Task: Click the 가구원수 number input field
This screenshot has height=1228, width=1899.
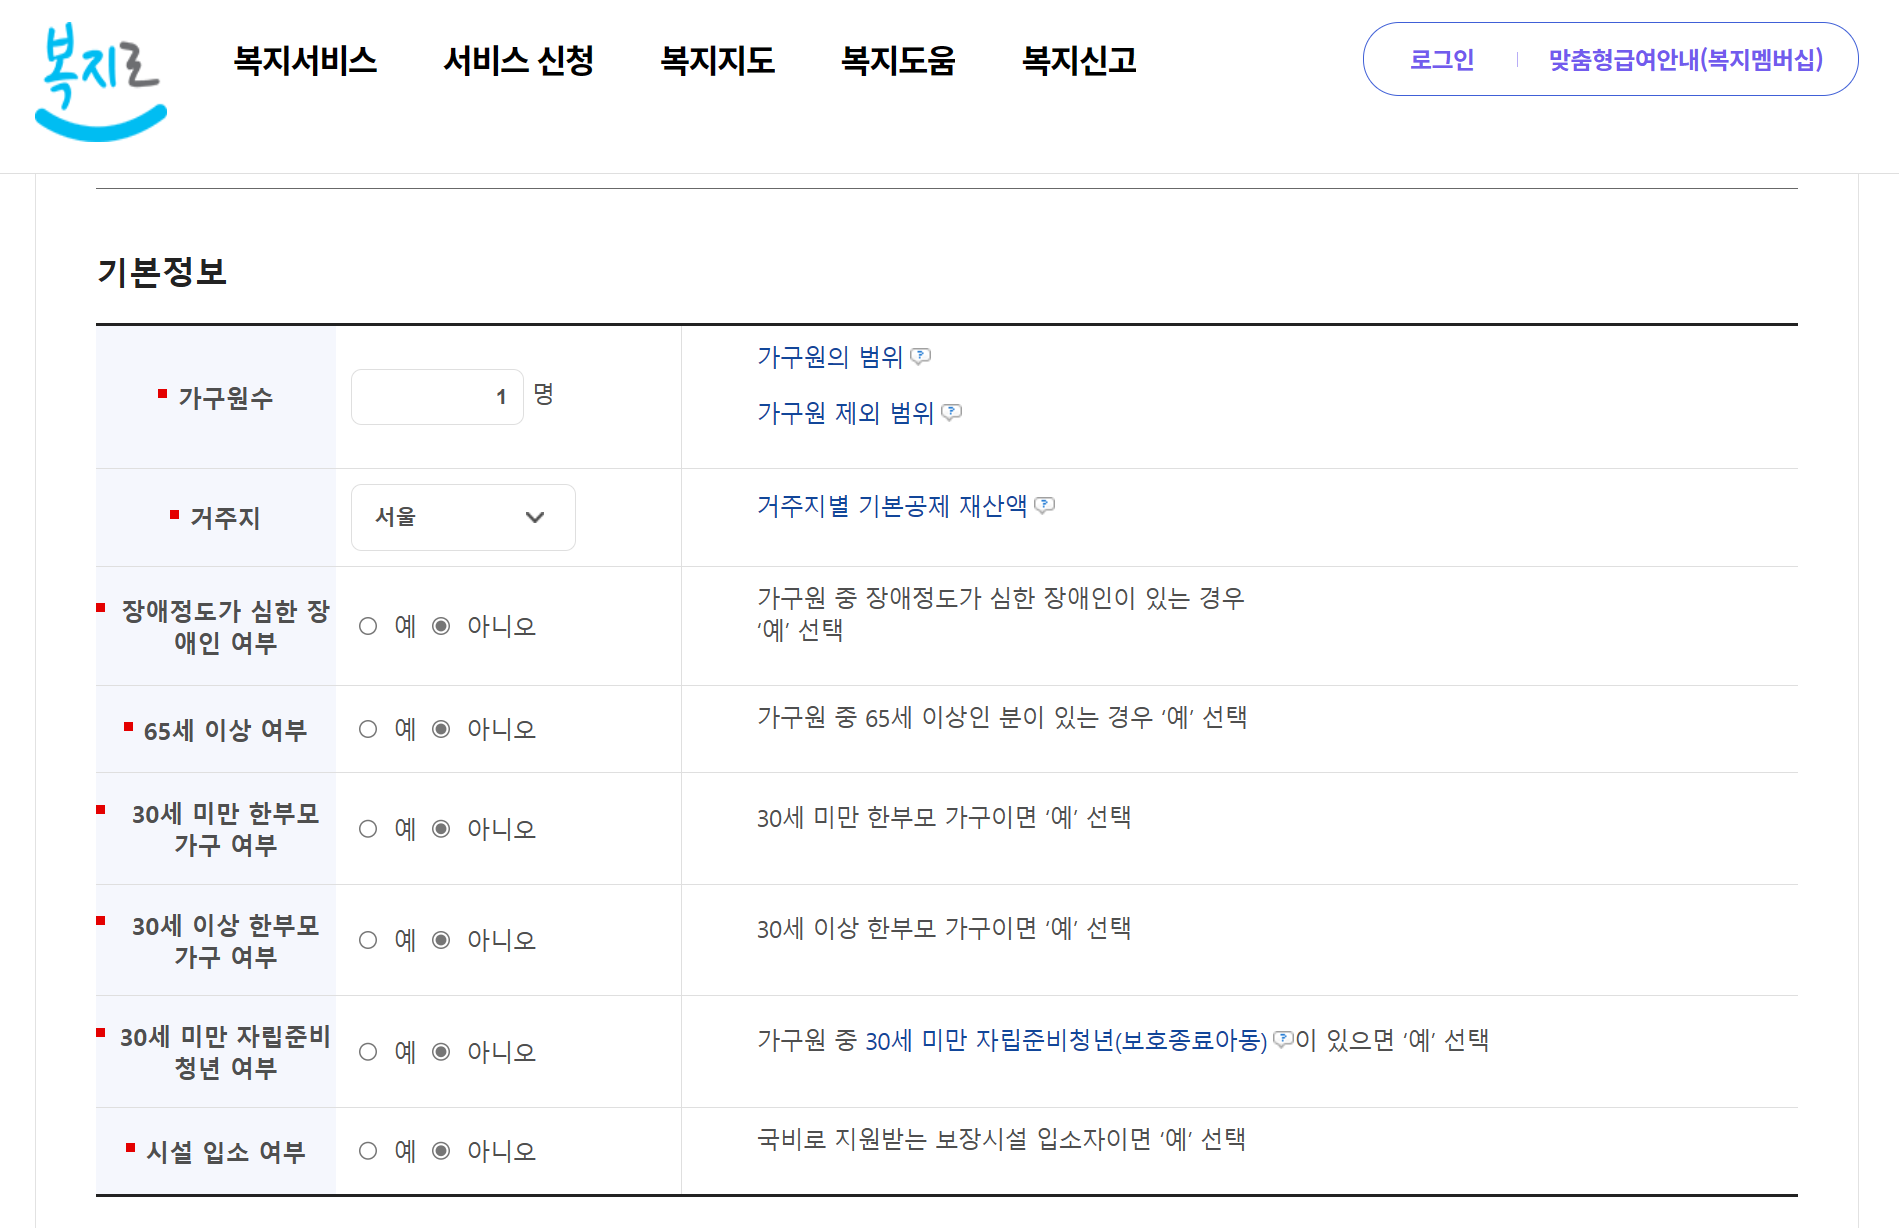Action: [436, 396]
